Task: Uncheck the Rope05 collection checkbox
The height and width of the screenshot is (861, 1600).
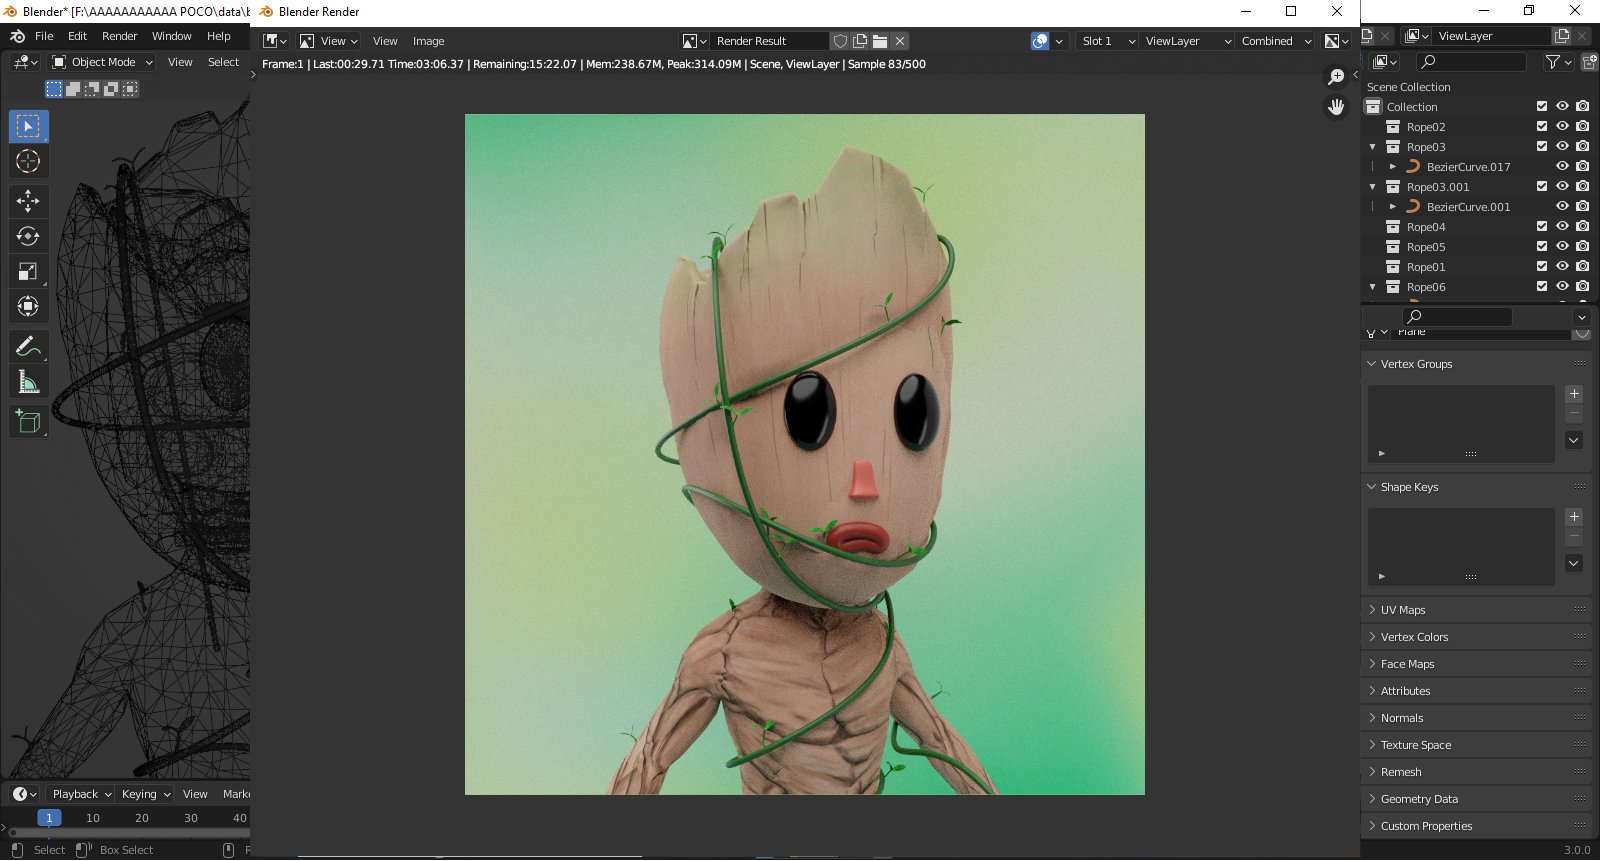Action: [x=1542, y=247]
